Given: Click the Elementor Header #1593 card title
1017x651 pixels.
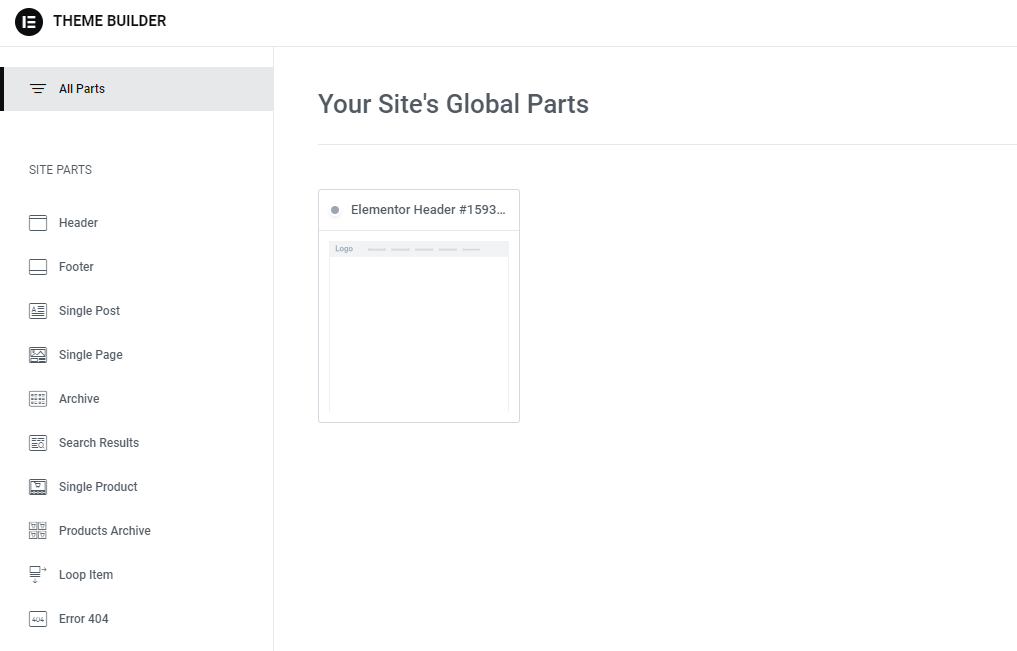Looking at the screenshot, I should (428, 210).
